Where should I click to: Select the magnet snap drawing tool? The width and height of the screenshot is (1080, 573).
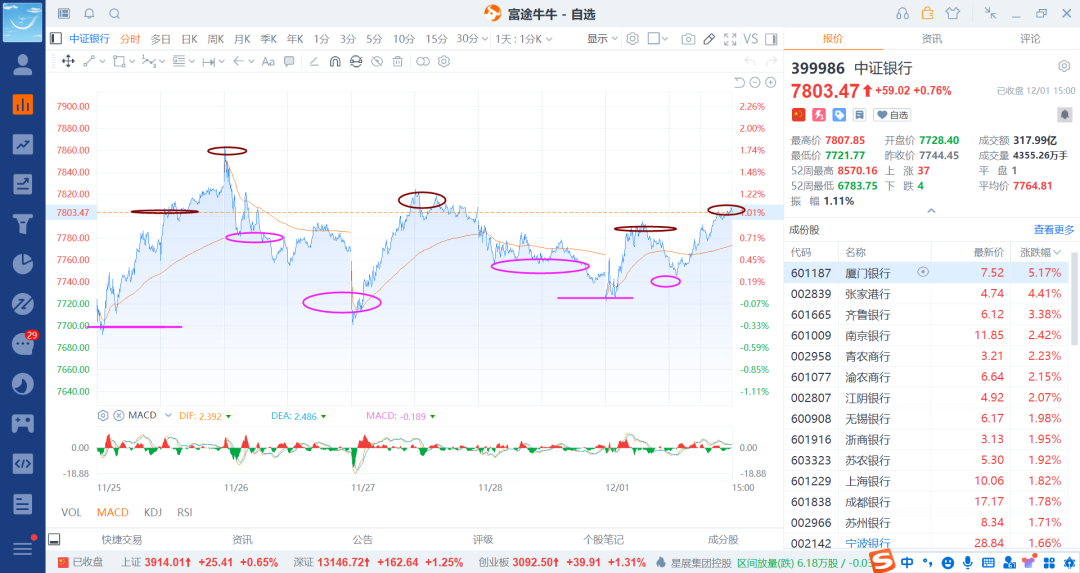click(x=335, y=61)
